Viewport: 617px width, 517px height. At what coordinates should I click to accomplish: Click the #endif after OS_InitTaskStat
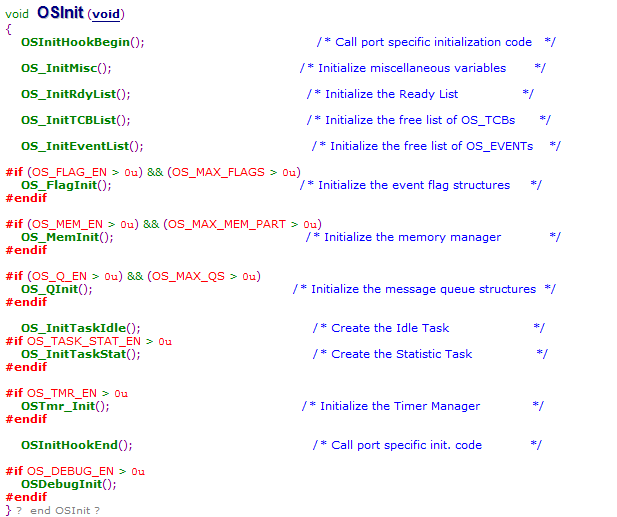26,367
